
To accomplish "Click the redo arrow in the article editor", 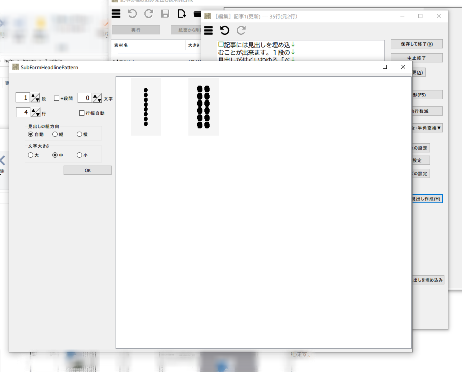I will 241,31.
